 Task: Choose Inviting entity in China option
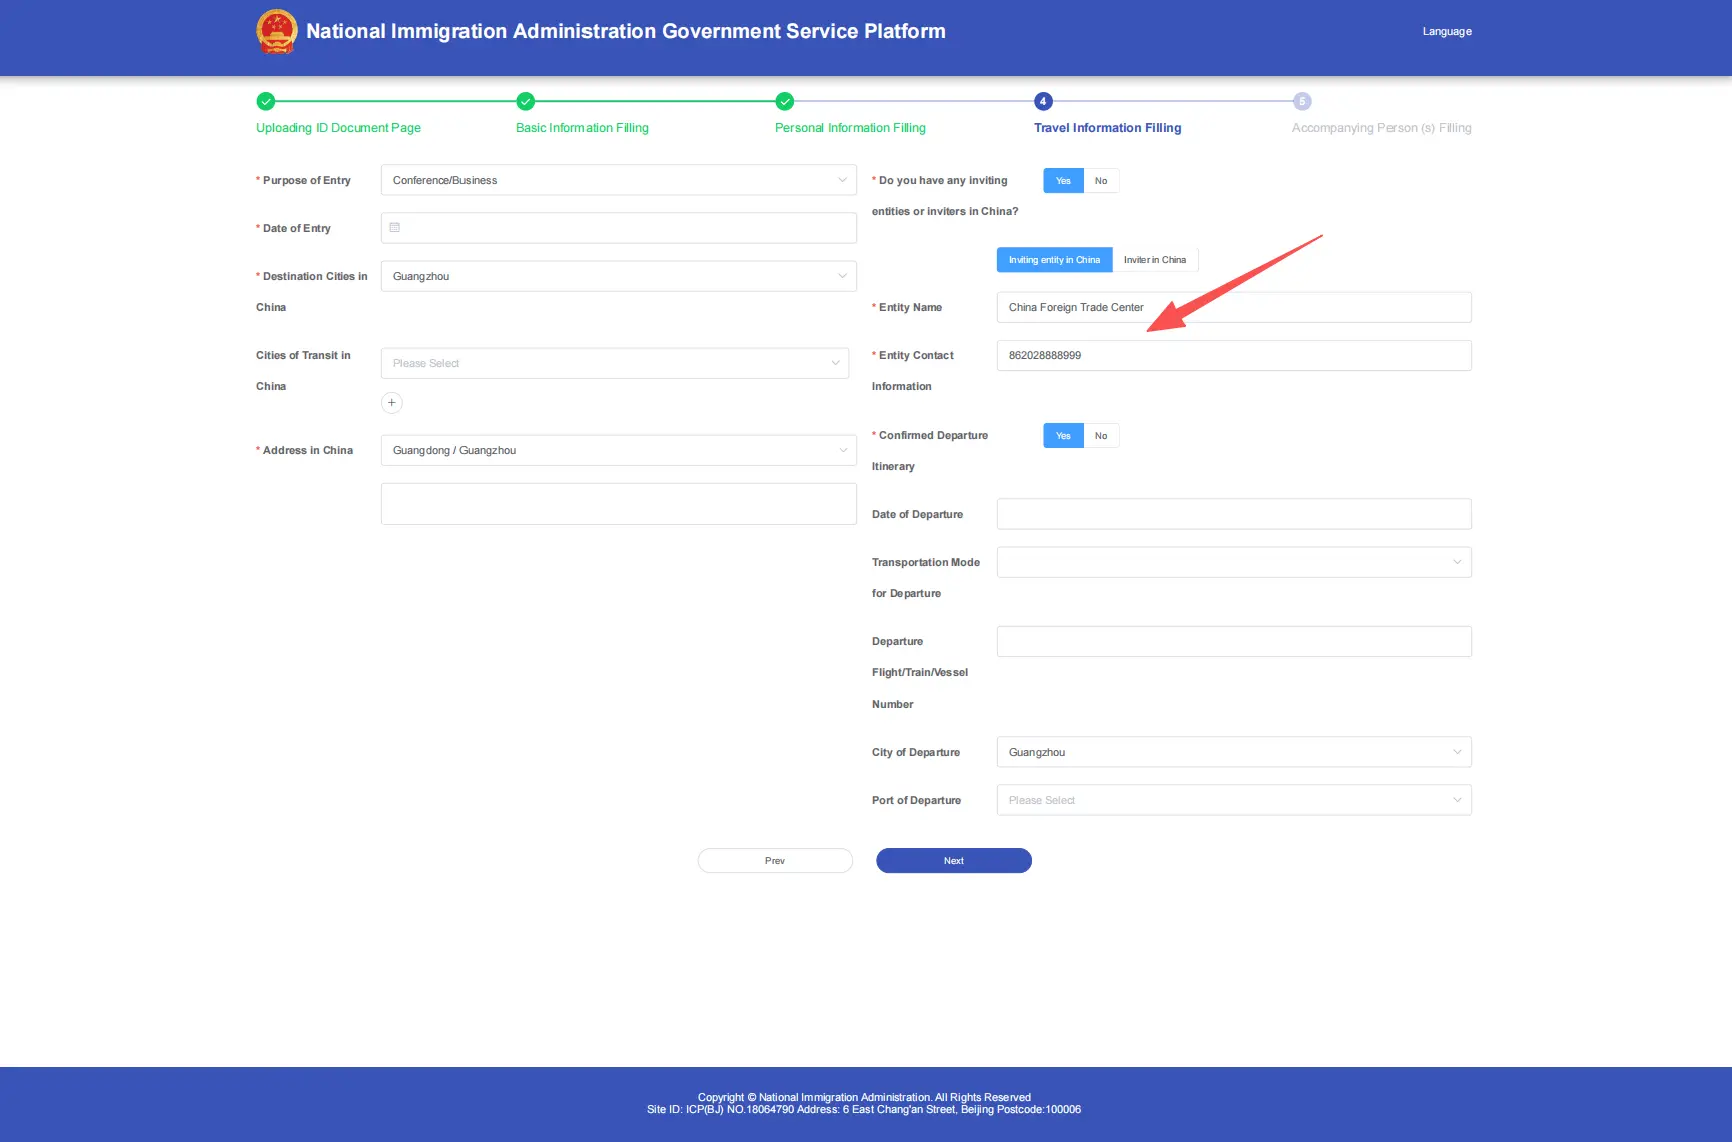pyautogui.click(x=1054, y=260)
